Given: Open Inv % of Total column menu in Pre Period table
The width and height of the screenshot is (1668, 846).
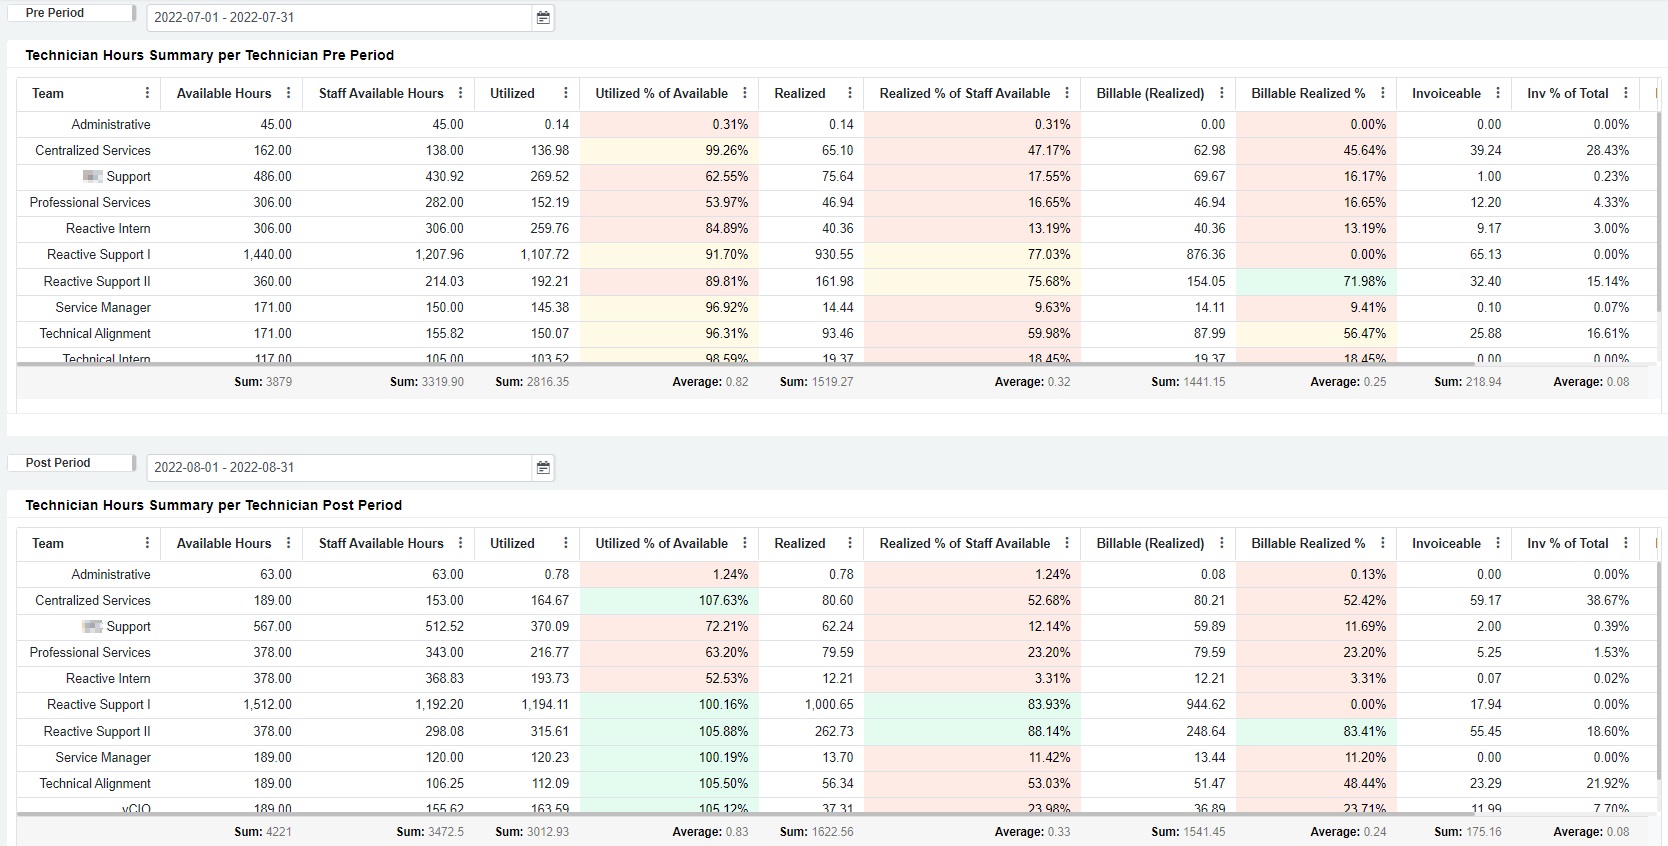Looking at the screenshot, I should pyautogui.click(x=1626, y=93).
